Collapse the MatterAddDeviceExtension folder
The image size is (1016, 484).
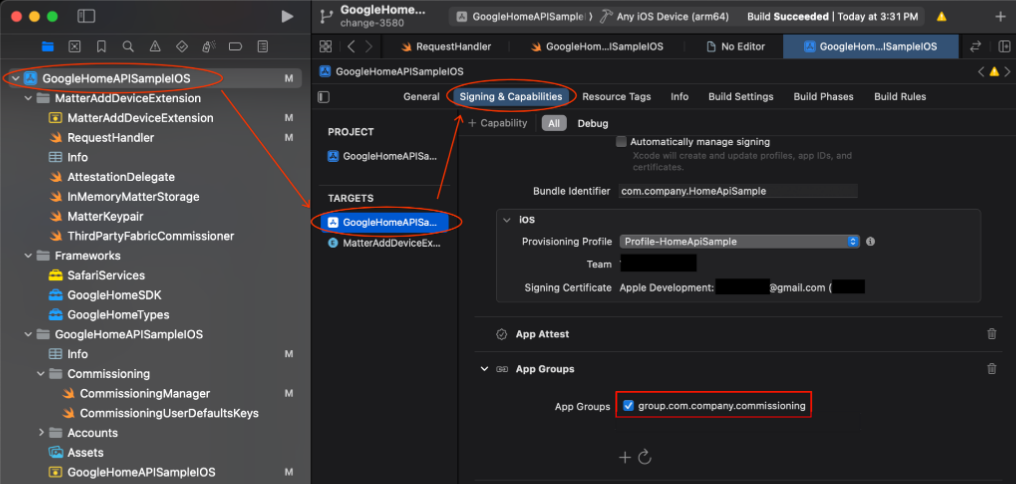(x=27, y=98)
